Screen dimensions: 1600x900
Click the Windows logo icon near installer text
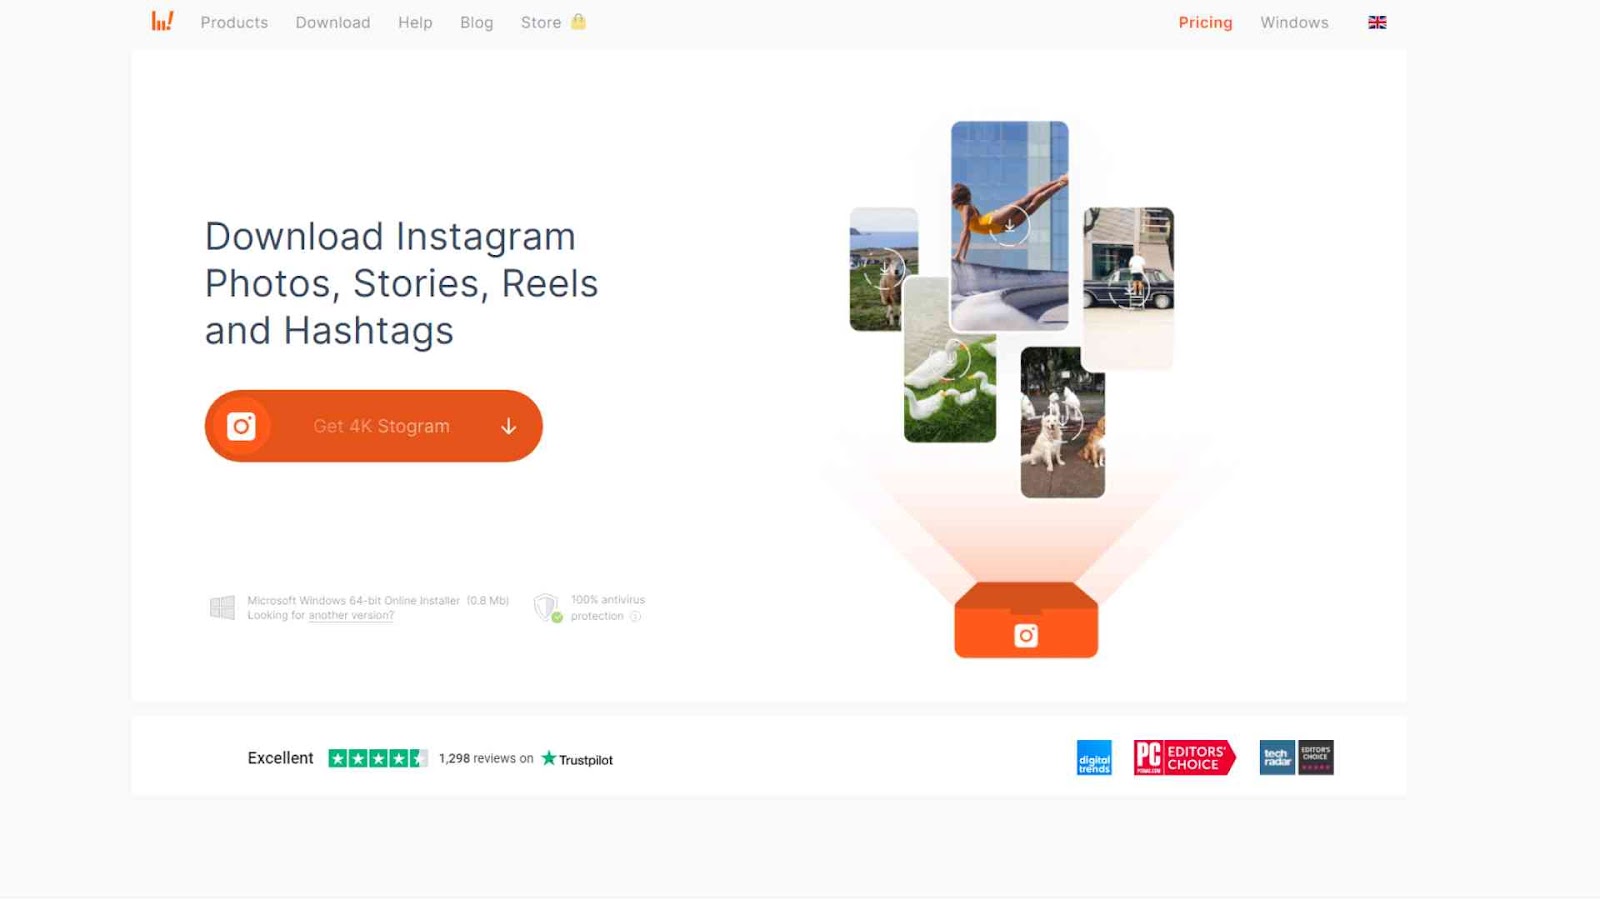tap(222, 607)
